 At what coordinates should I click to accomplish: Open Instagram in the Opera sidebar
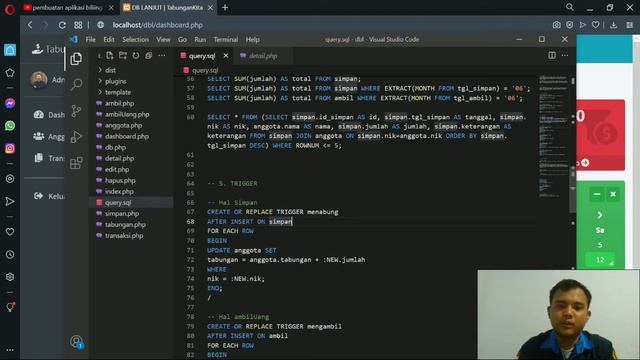point(10,148)
